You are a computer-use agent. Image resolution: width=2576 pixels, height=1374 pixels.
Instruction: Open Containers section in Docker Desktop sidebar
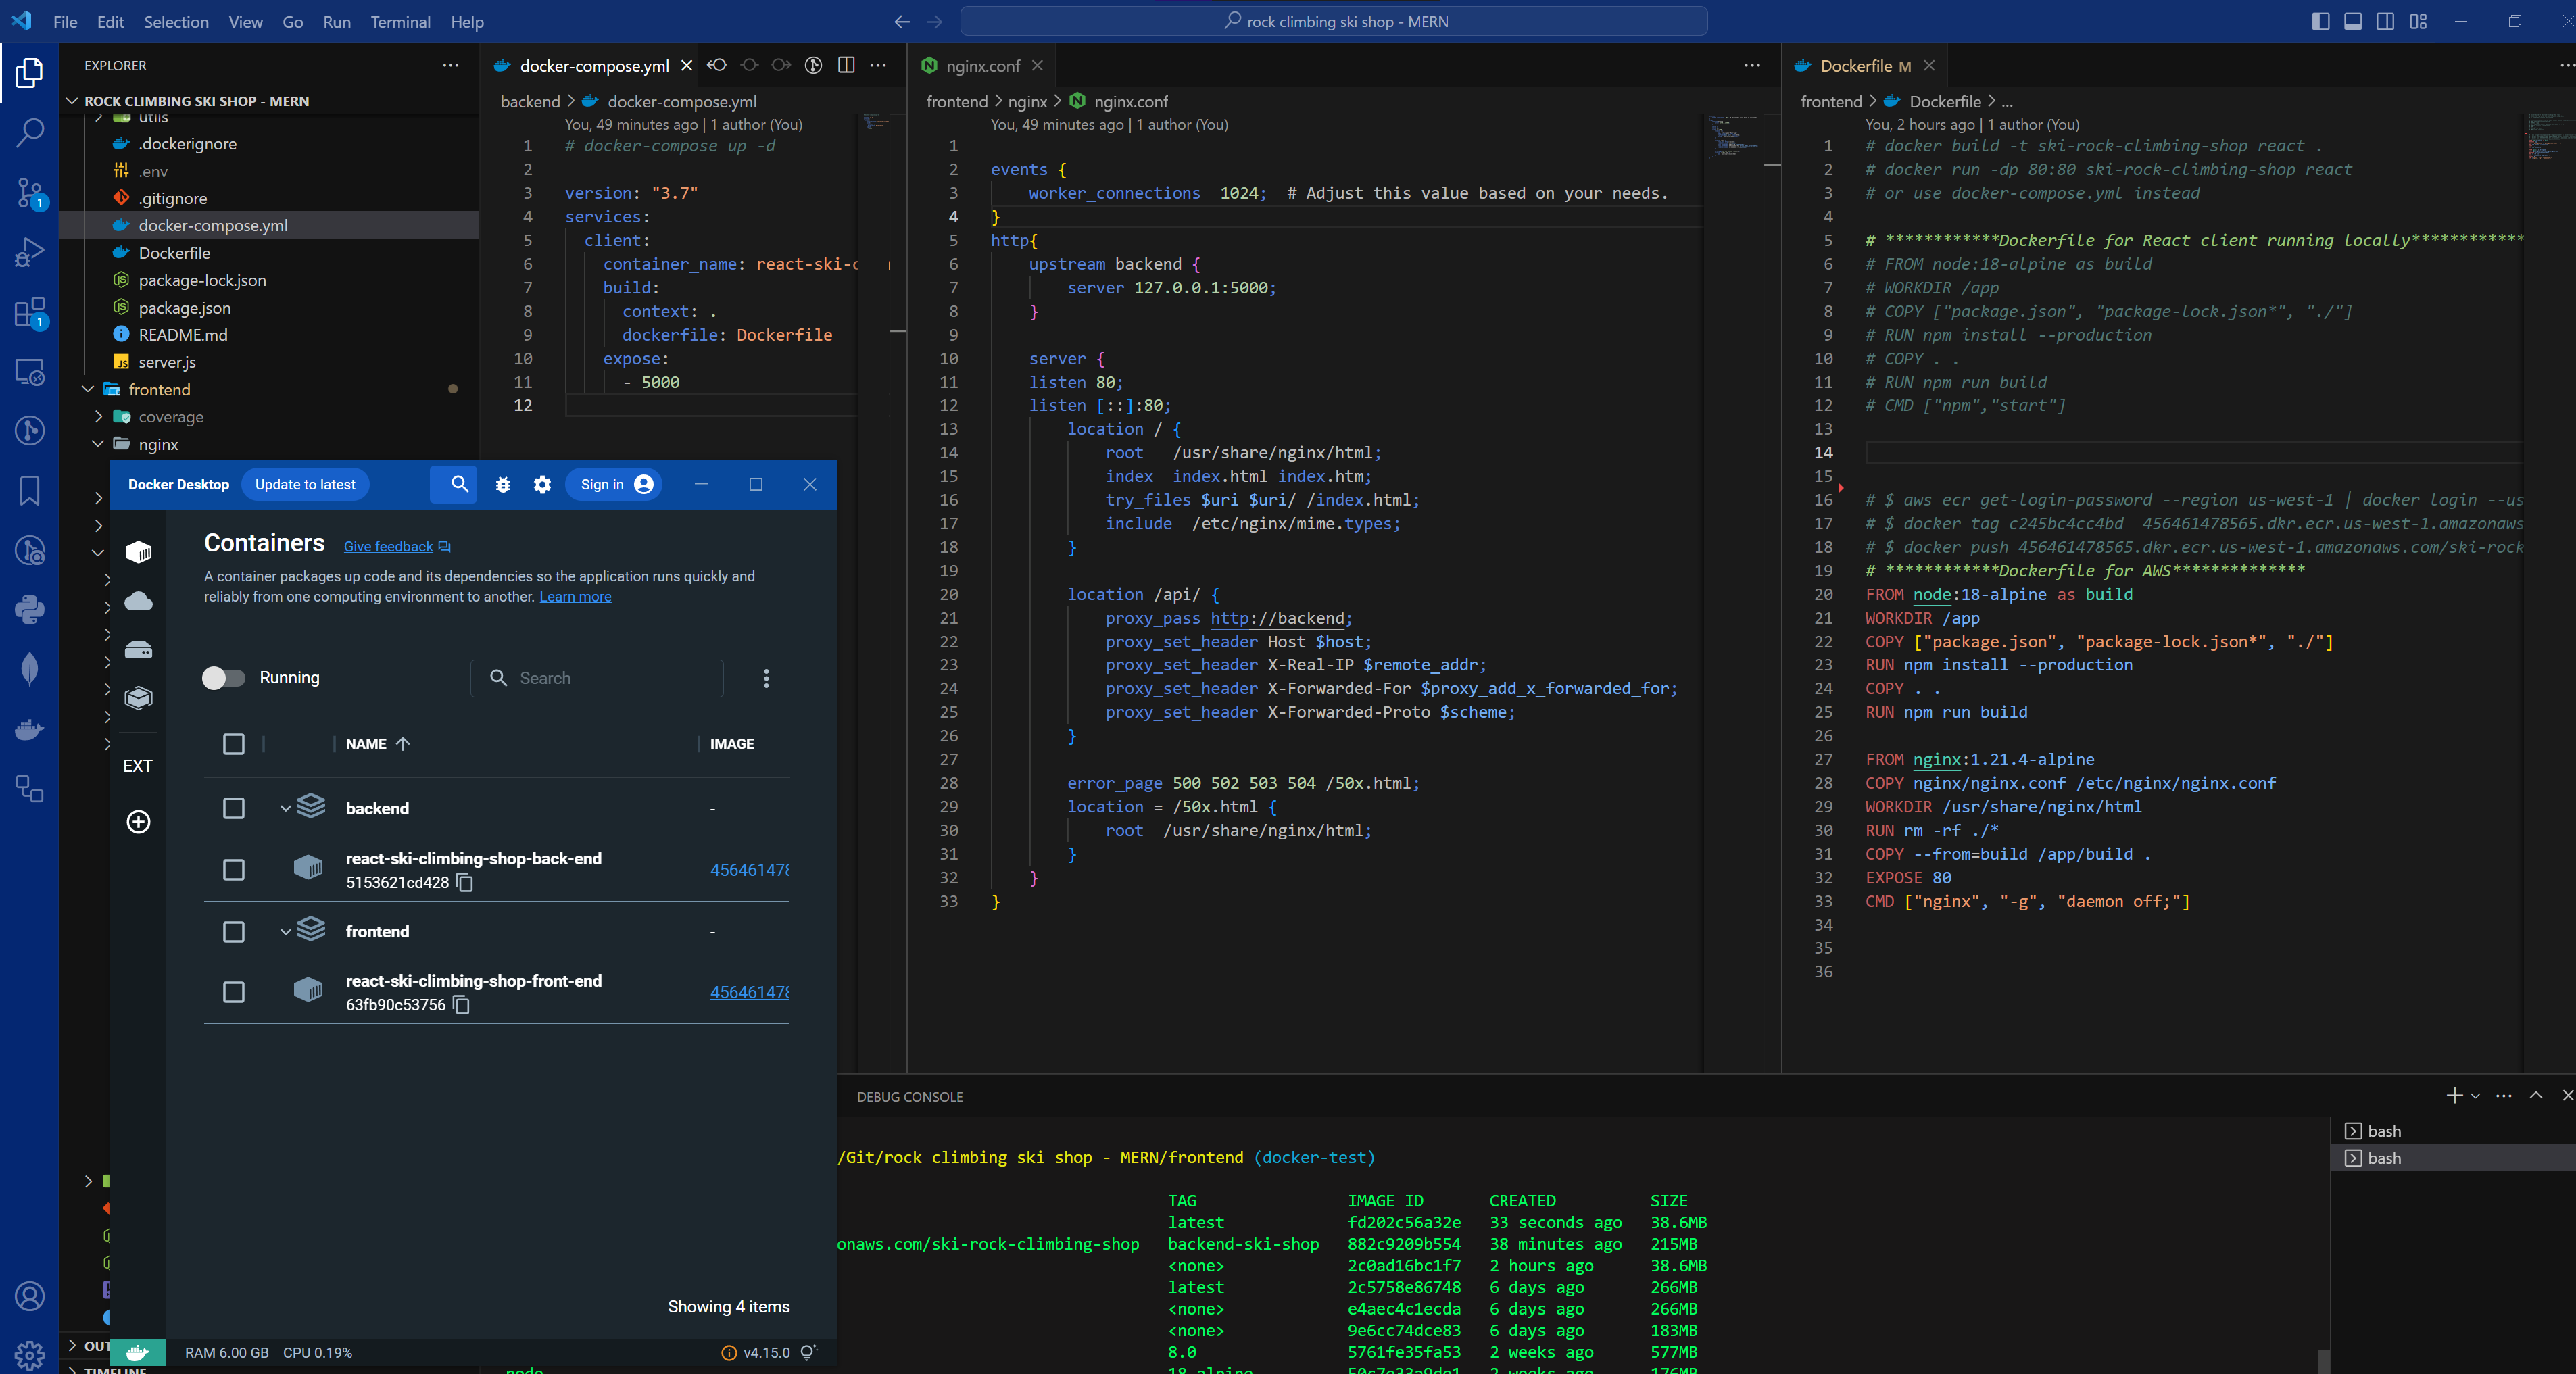tap(138, 552)
